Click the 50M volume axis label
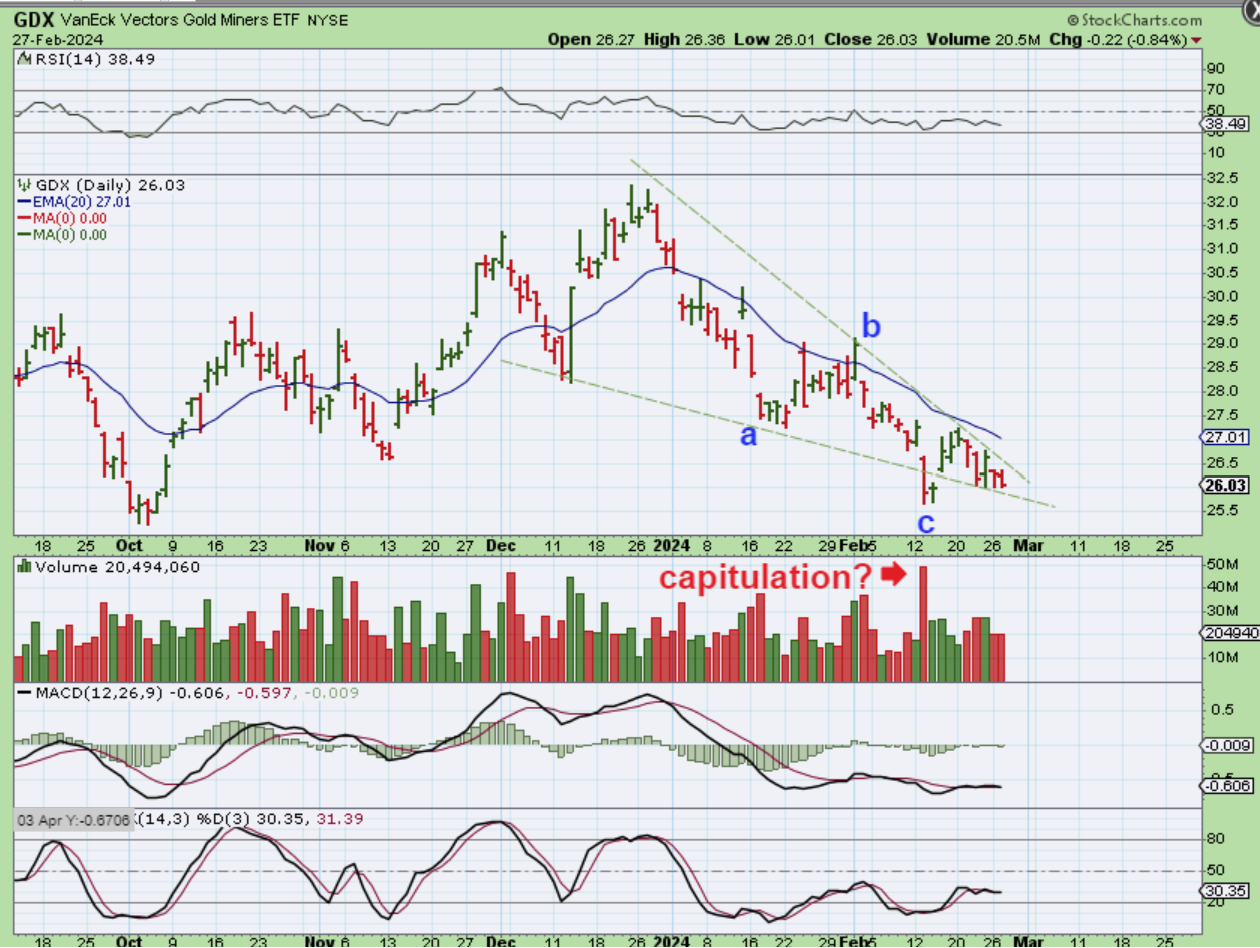This screenshot has width=1260, height=948. [1222, 565]
